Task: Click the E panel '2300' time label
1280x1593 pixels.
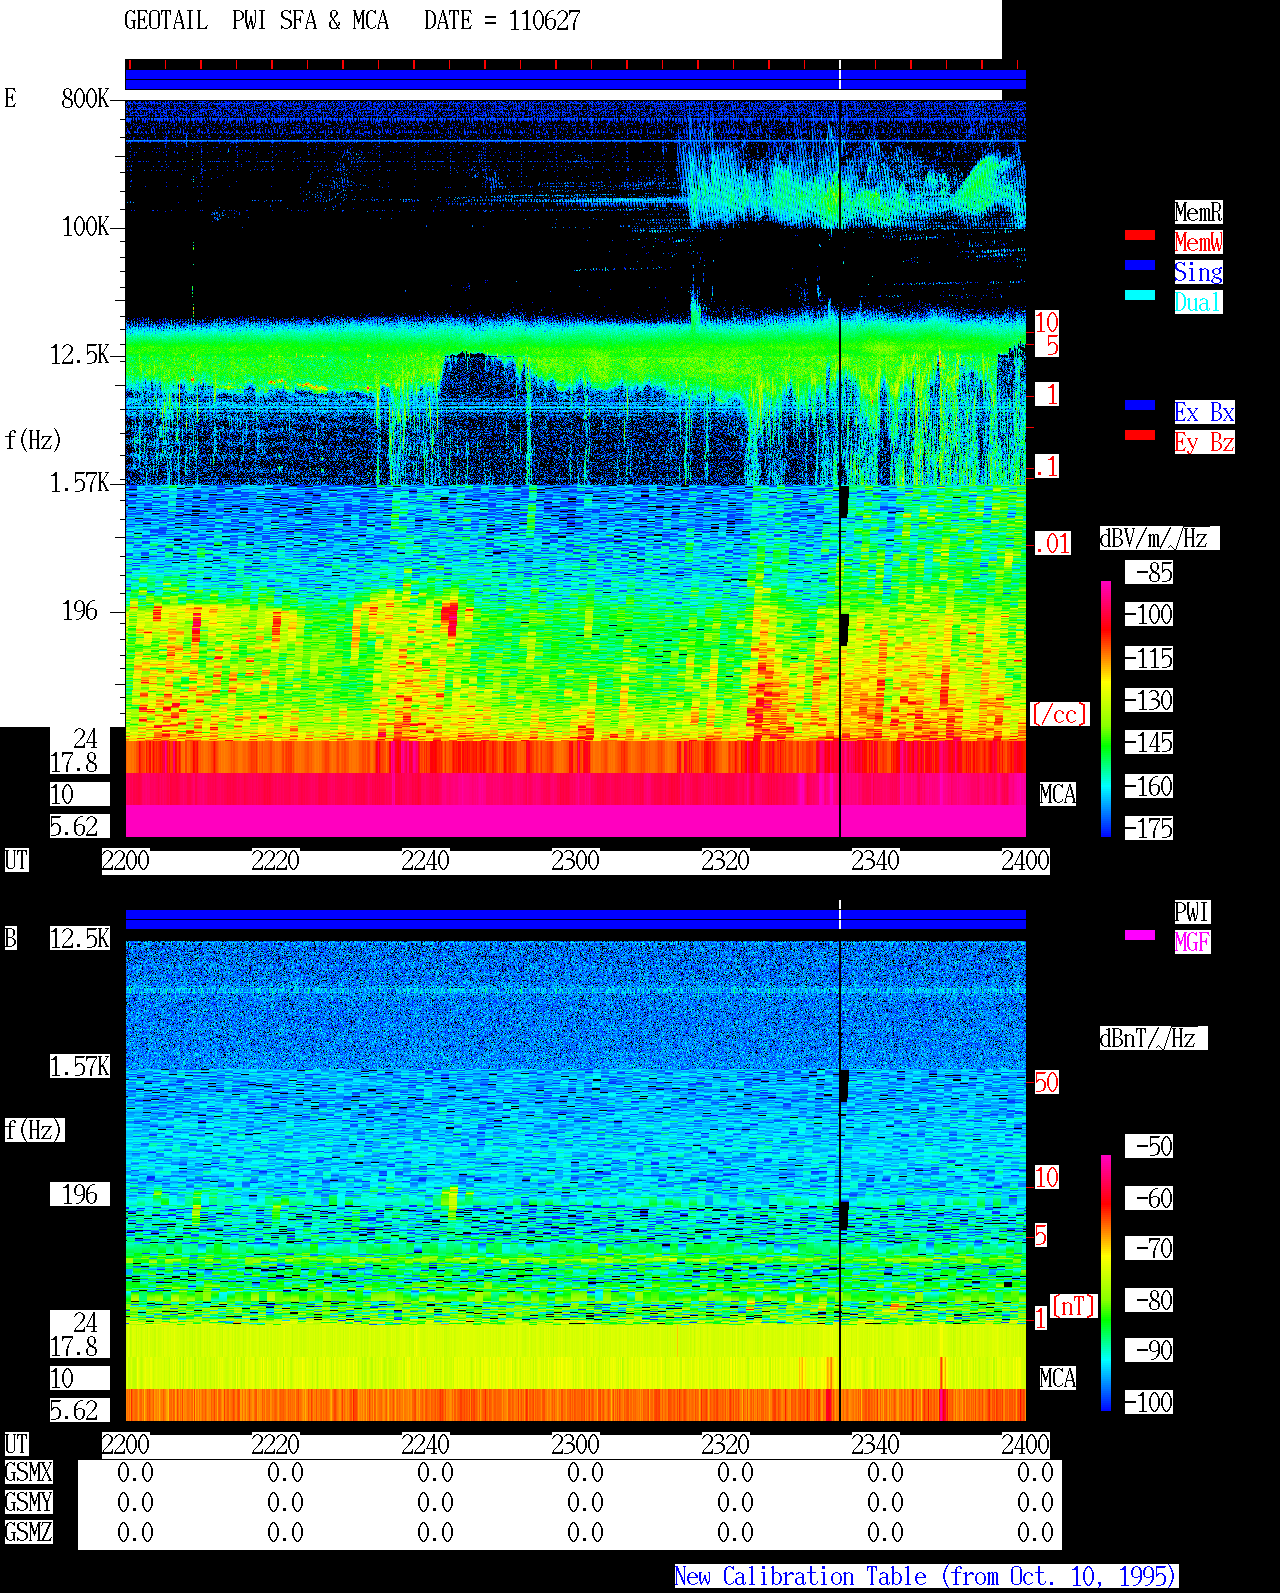Action: (x=576, y=860)
